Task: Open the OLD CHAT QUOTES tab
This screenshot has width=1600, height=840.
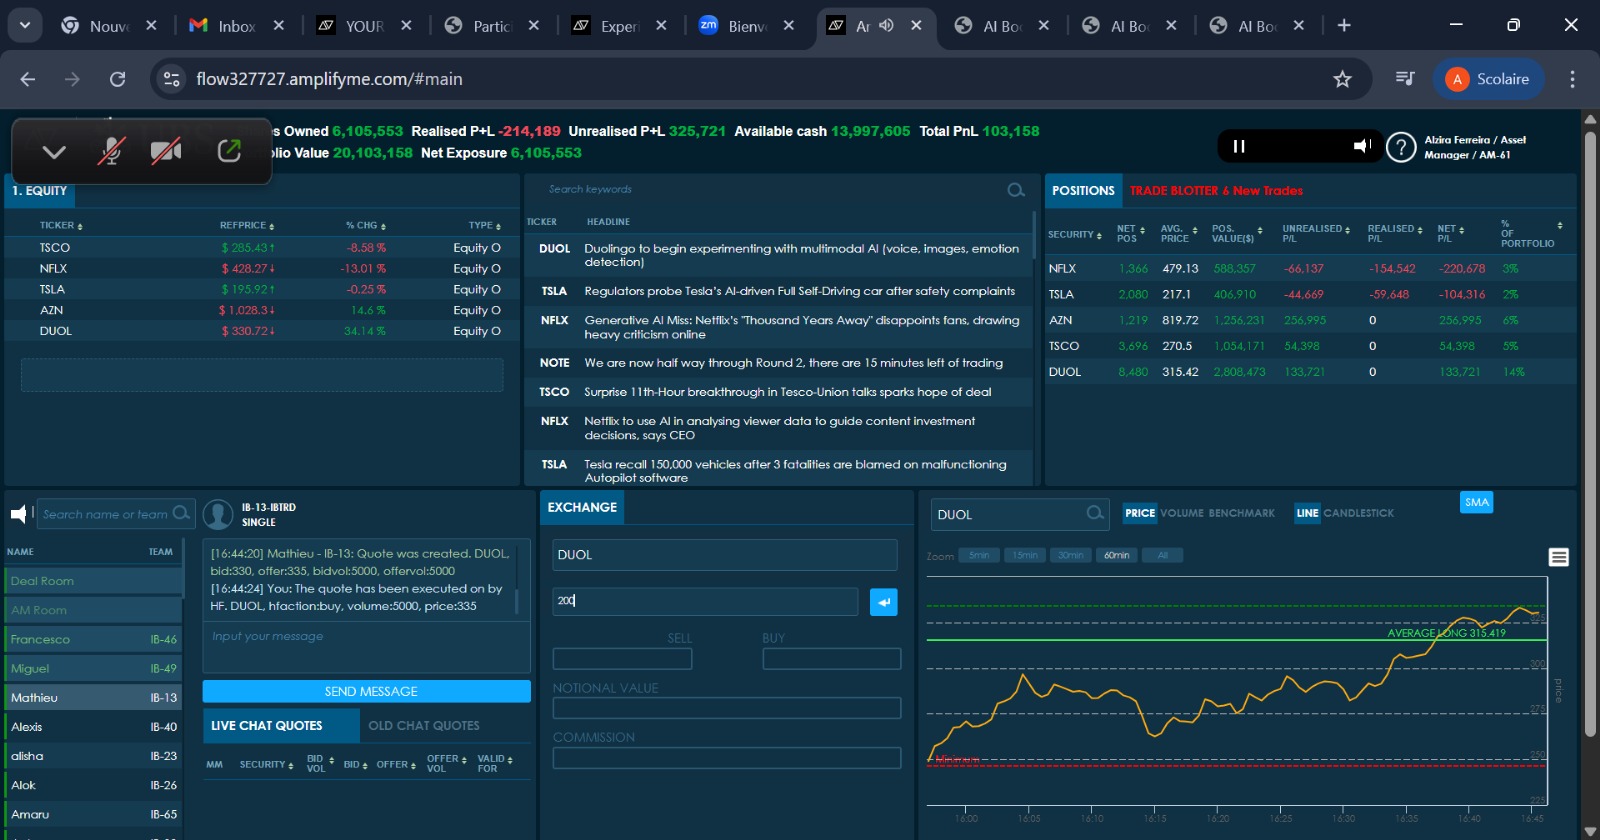Action: tap(424, 725)
